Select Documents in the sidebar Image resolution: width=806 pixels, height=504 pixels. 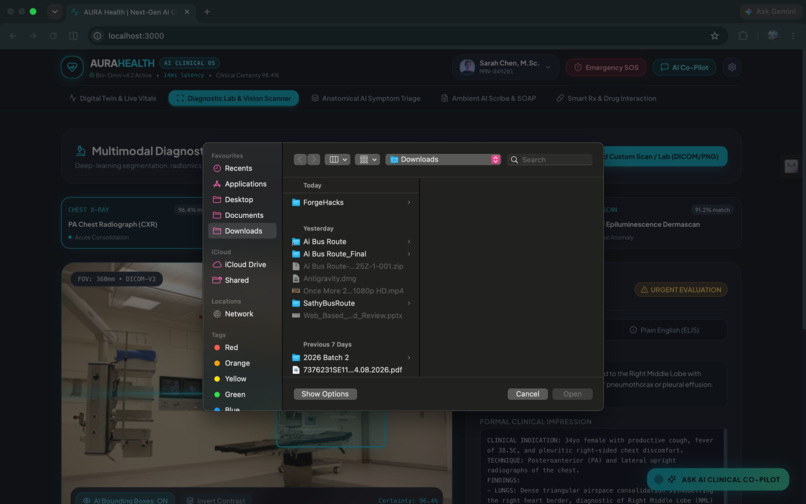click(242, 215)
